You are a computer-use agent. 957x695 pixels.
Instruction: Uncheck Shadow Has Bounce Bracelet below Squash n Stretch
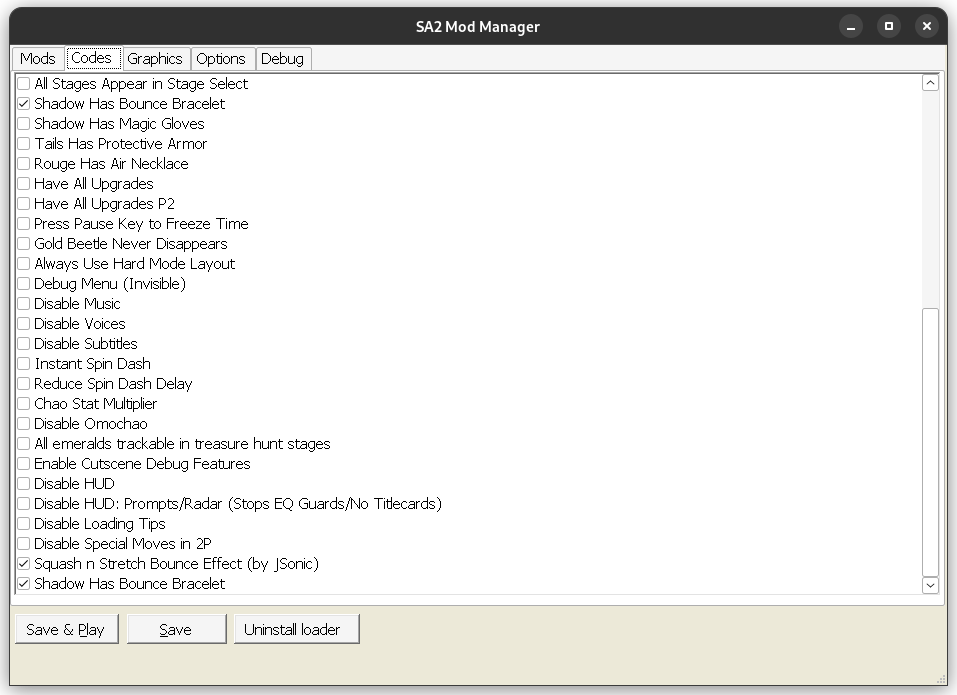pos(24,584)
